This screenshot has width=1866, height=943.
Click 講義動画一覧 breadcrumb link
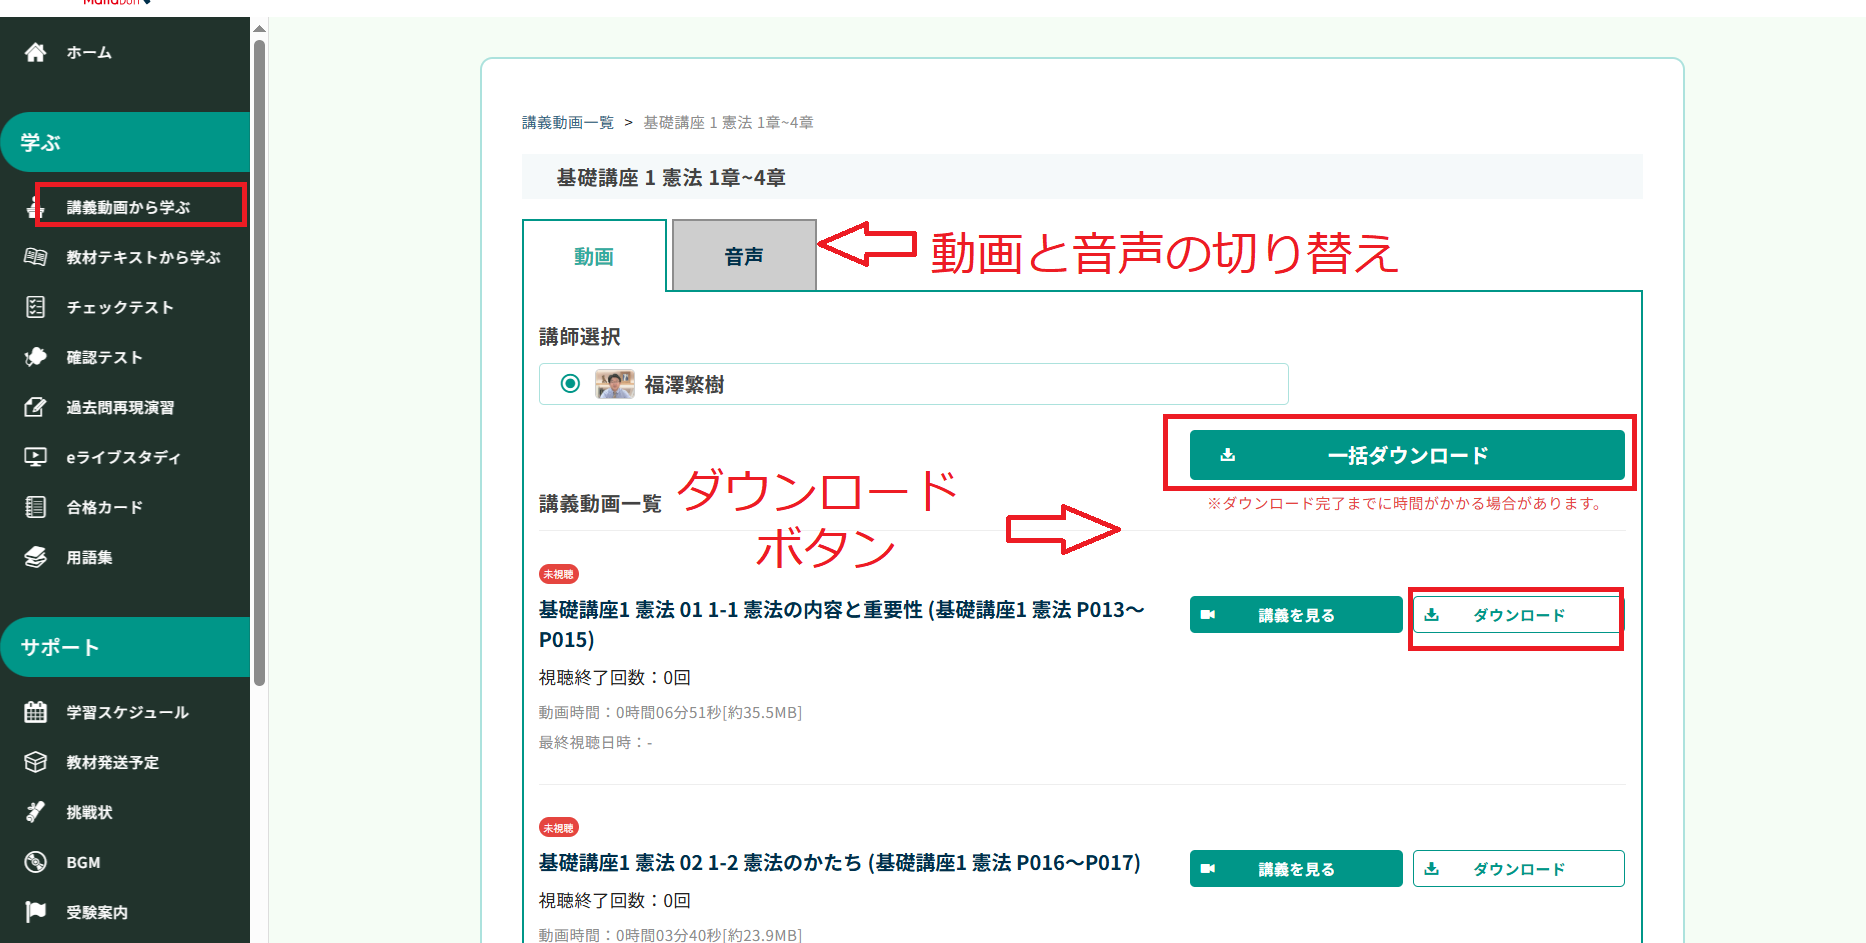[568, 123]
